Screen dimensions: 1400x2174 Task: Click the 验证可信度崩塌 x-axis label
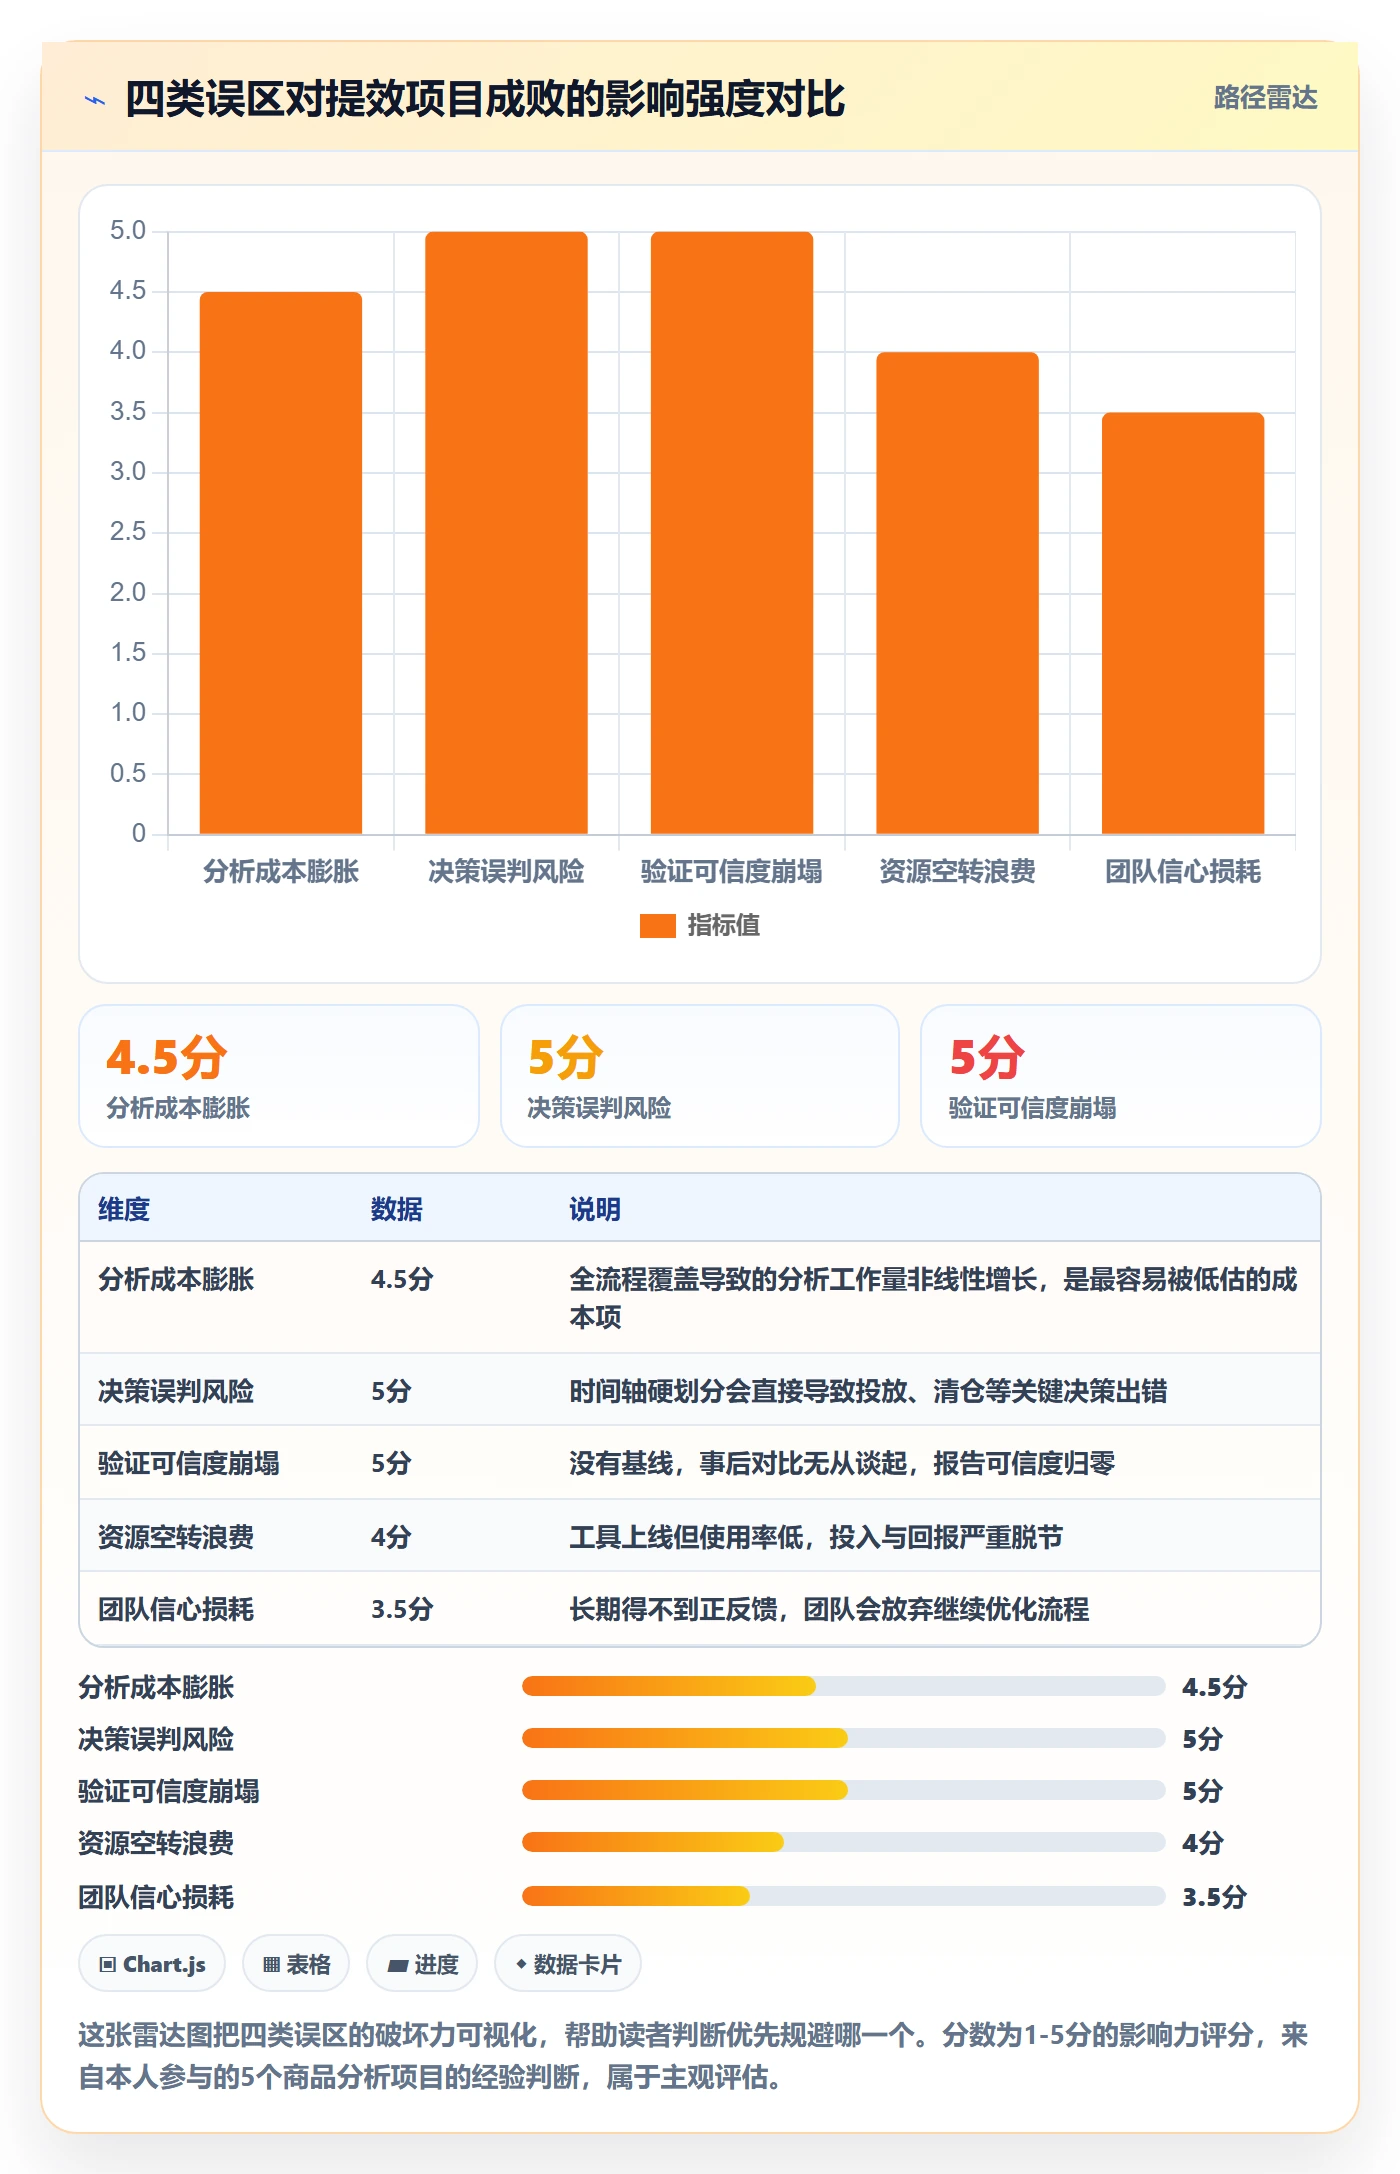pos(732,872)
